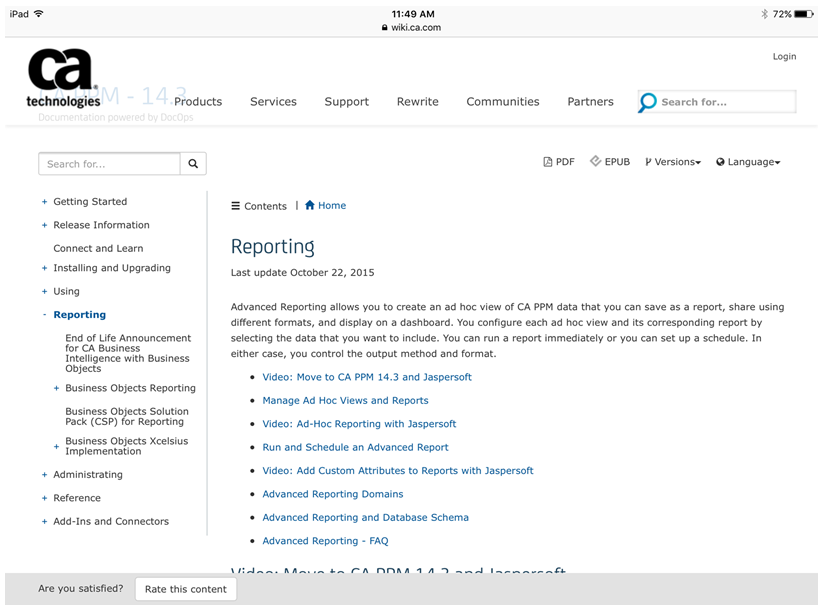Expand the Getting Started tree node
The height and width of the screenshot is (610, 823).
45,202
